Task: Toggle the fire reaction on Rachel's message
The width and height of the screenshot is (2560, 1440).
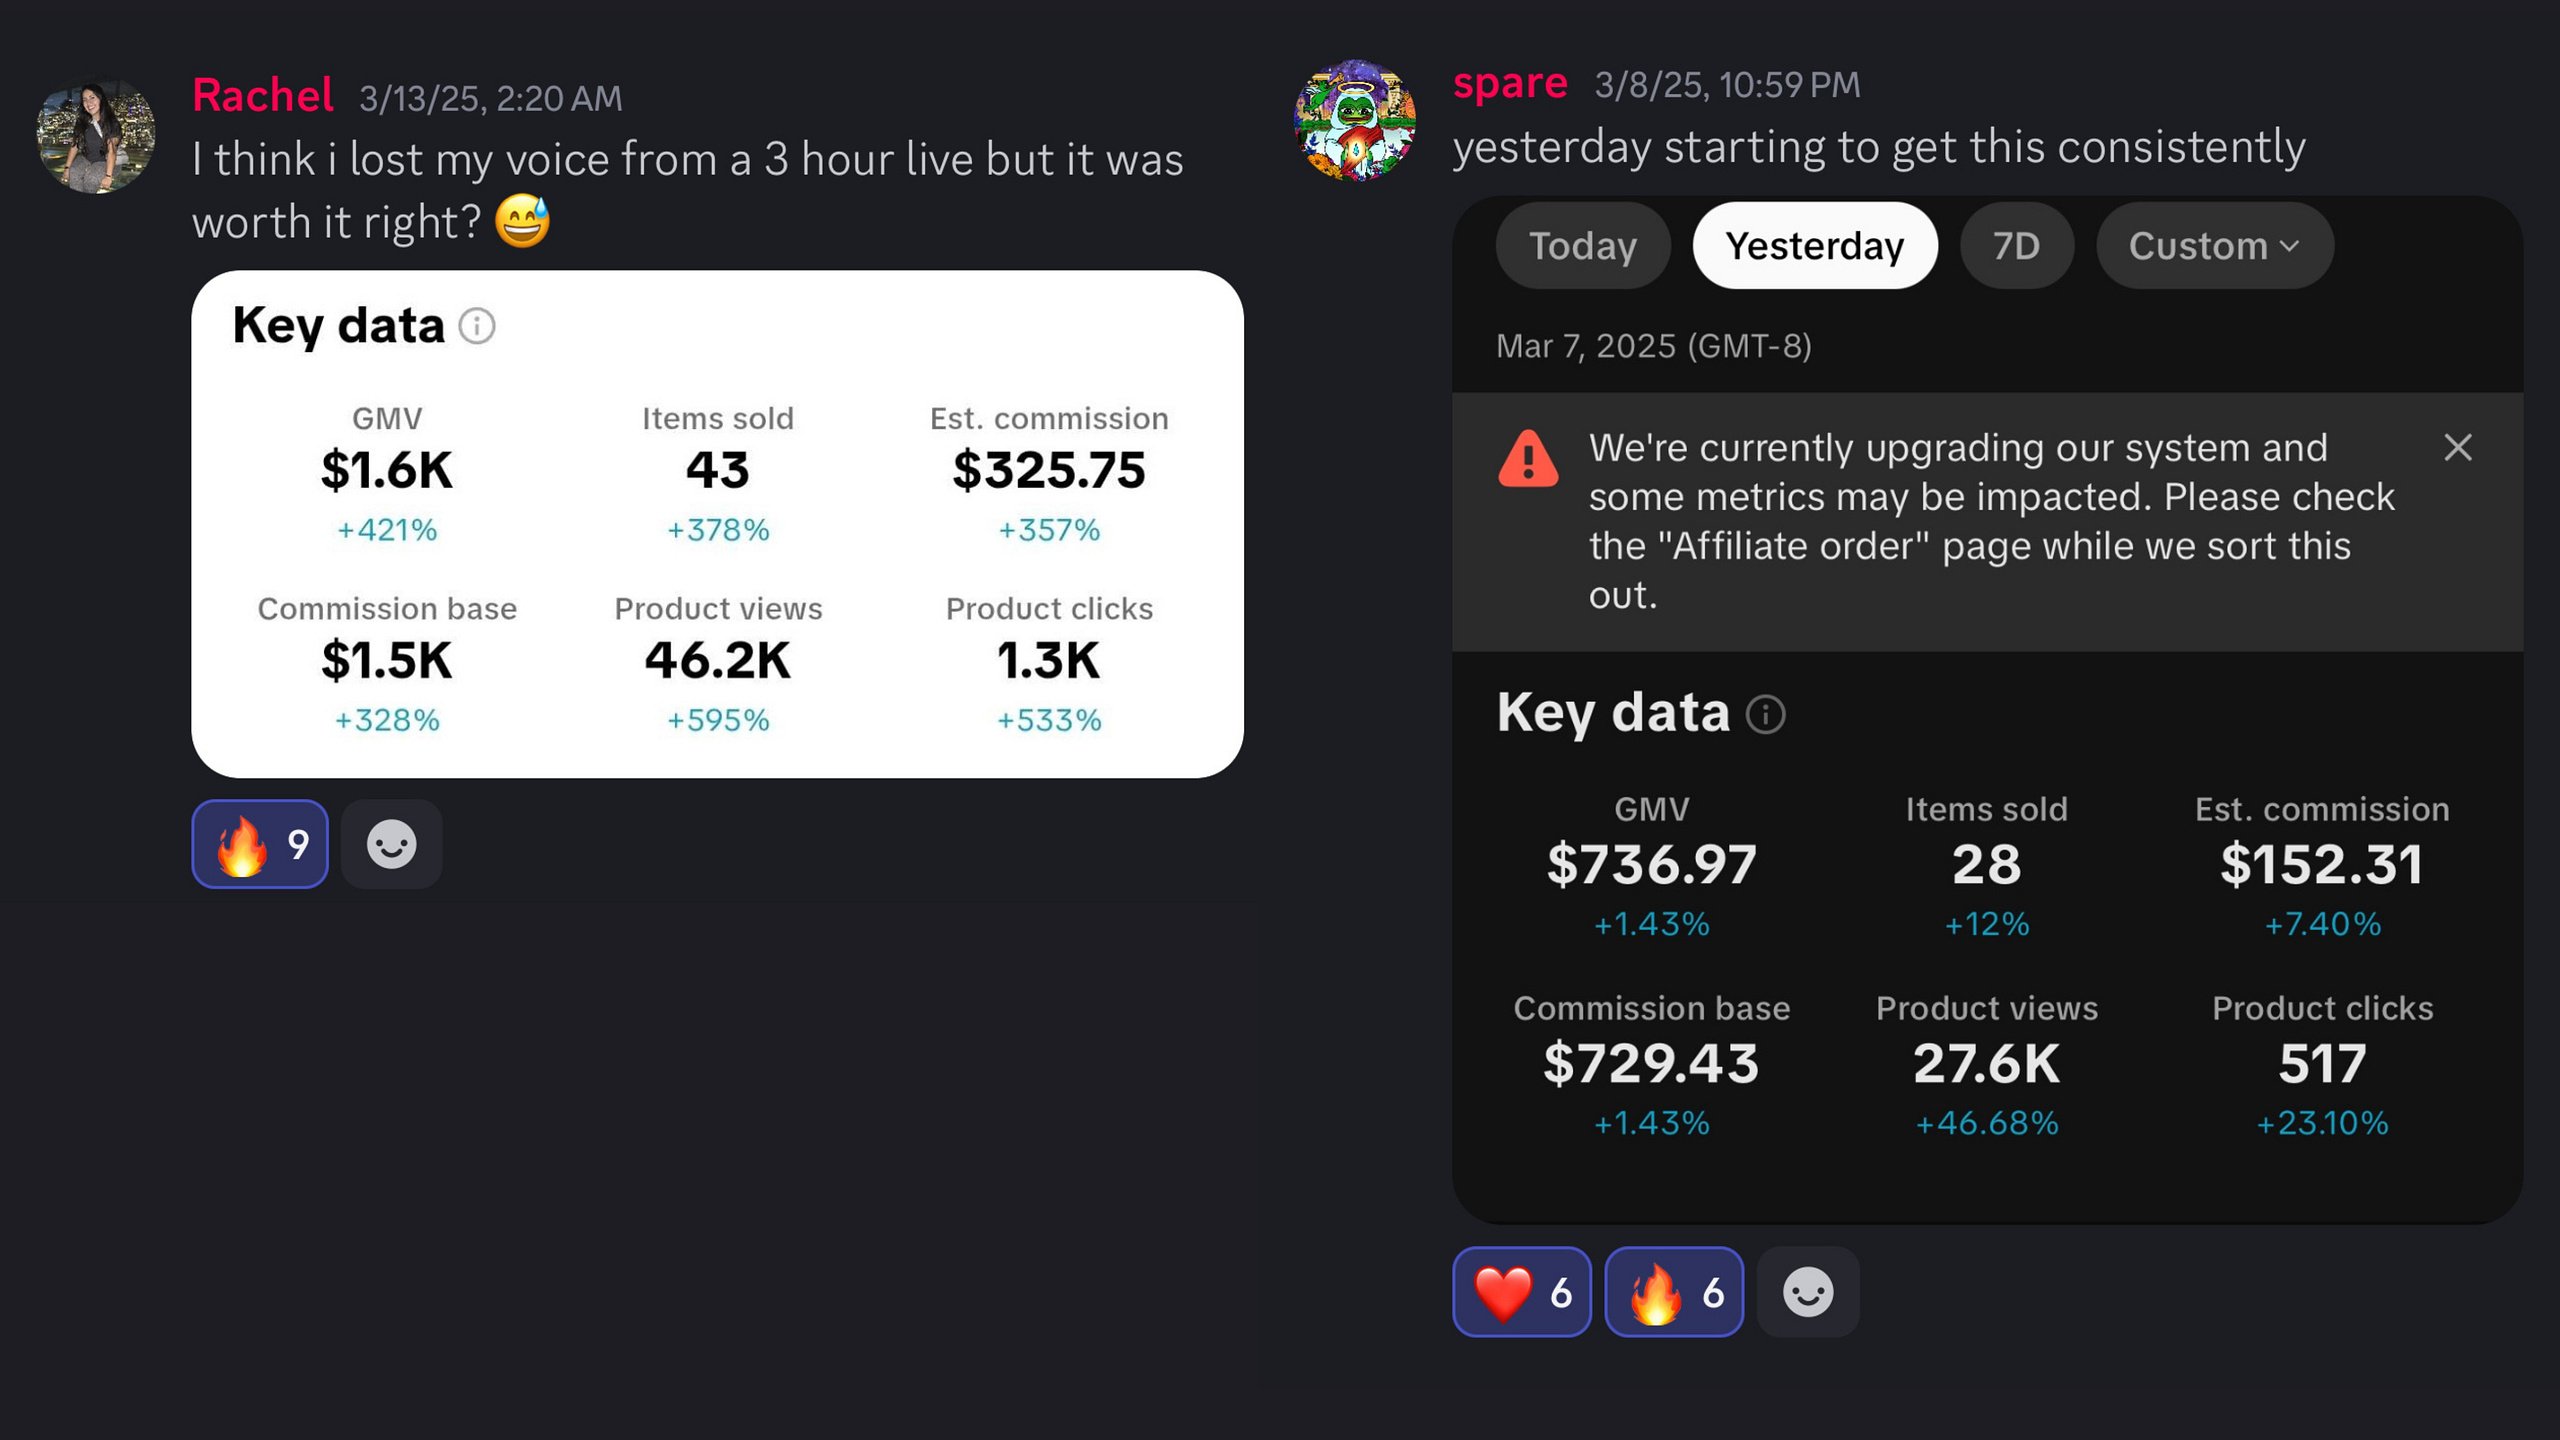Action: pos(260,844)
